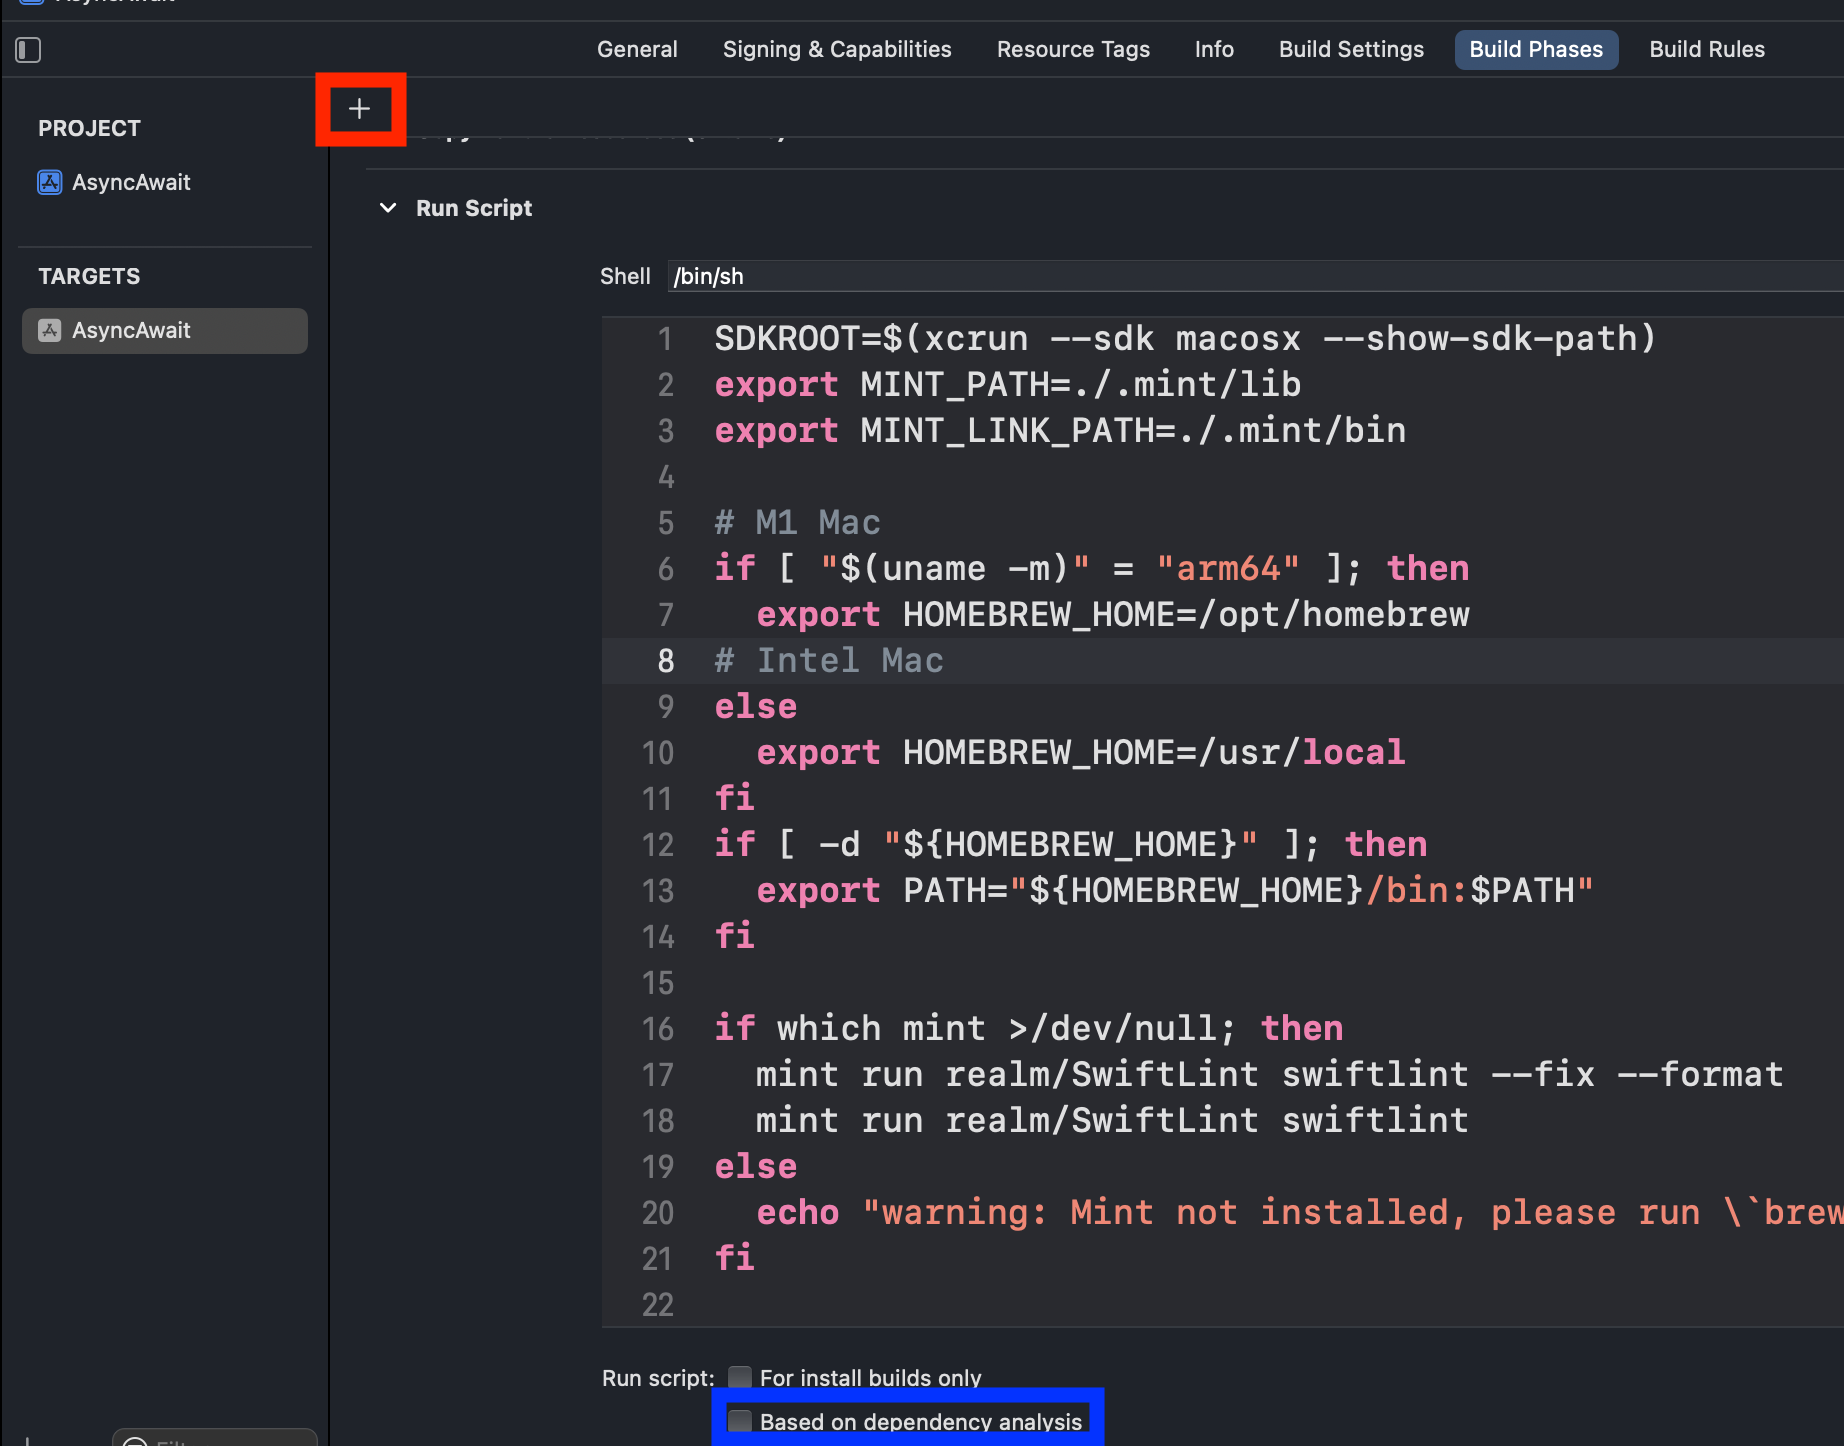The width and height of the screenshot is (1844, 1446).
Task: Select AsyncAwait under TARGETS
Action: (165, 330)
